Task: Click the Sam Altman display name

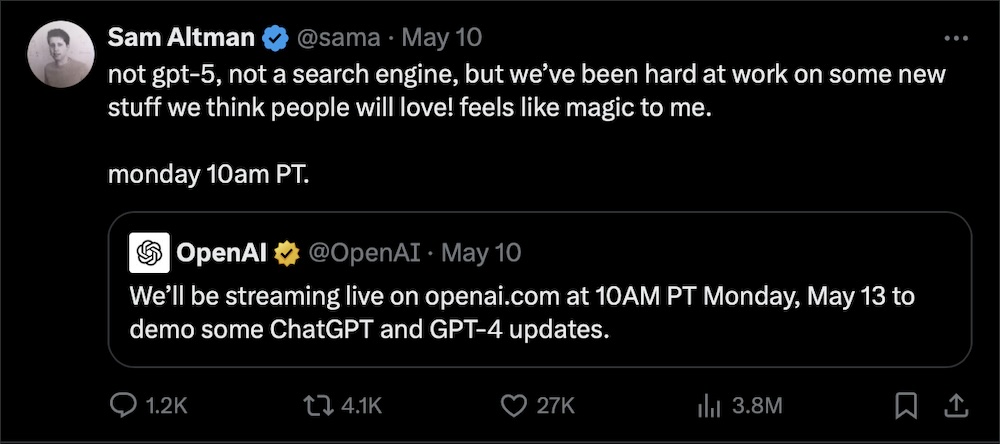Action: point(181,39)
